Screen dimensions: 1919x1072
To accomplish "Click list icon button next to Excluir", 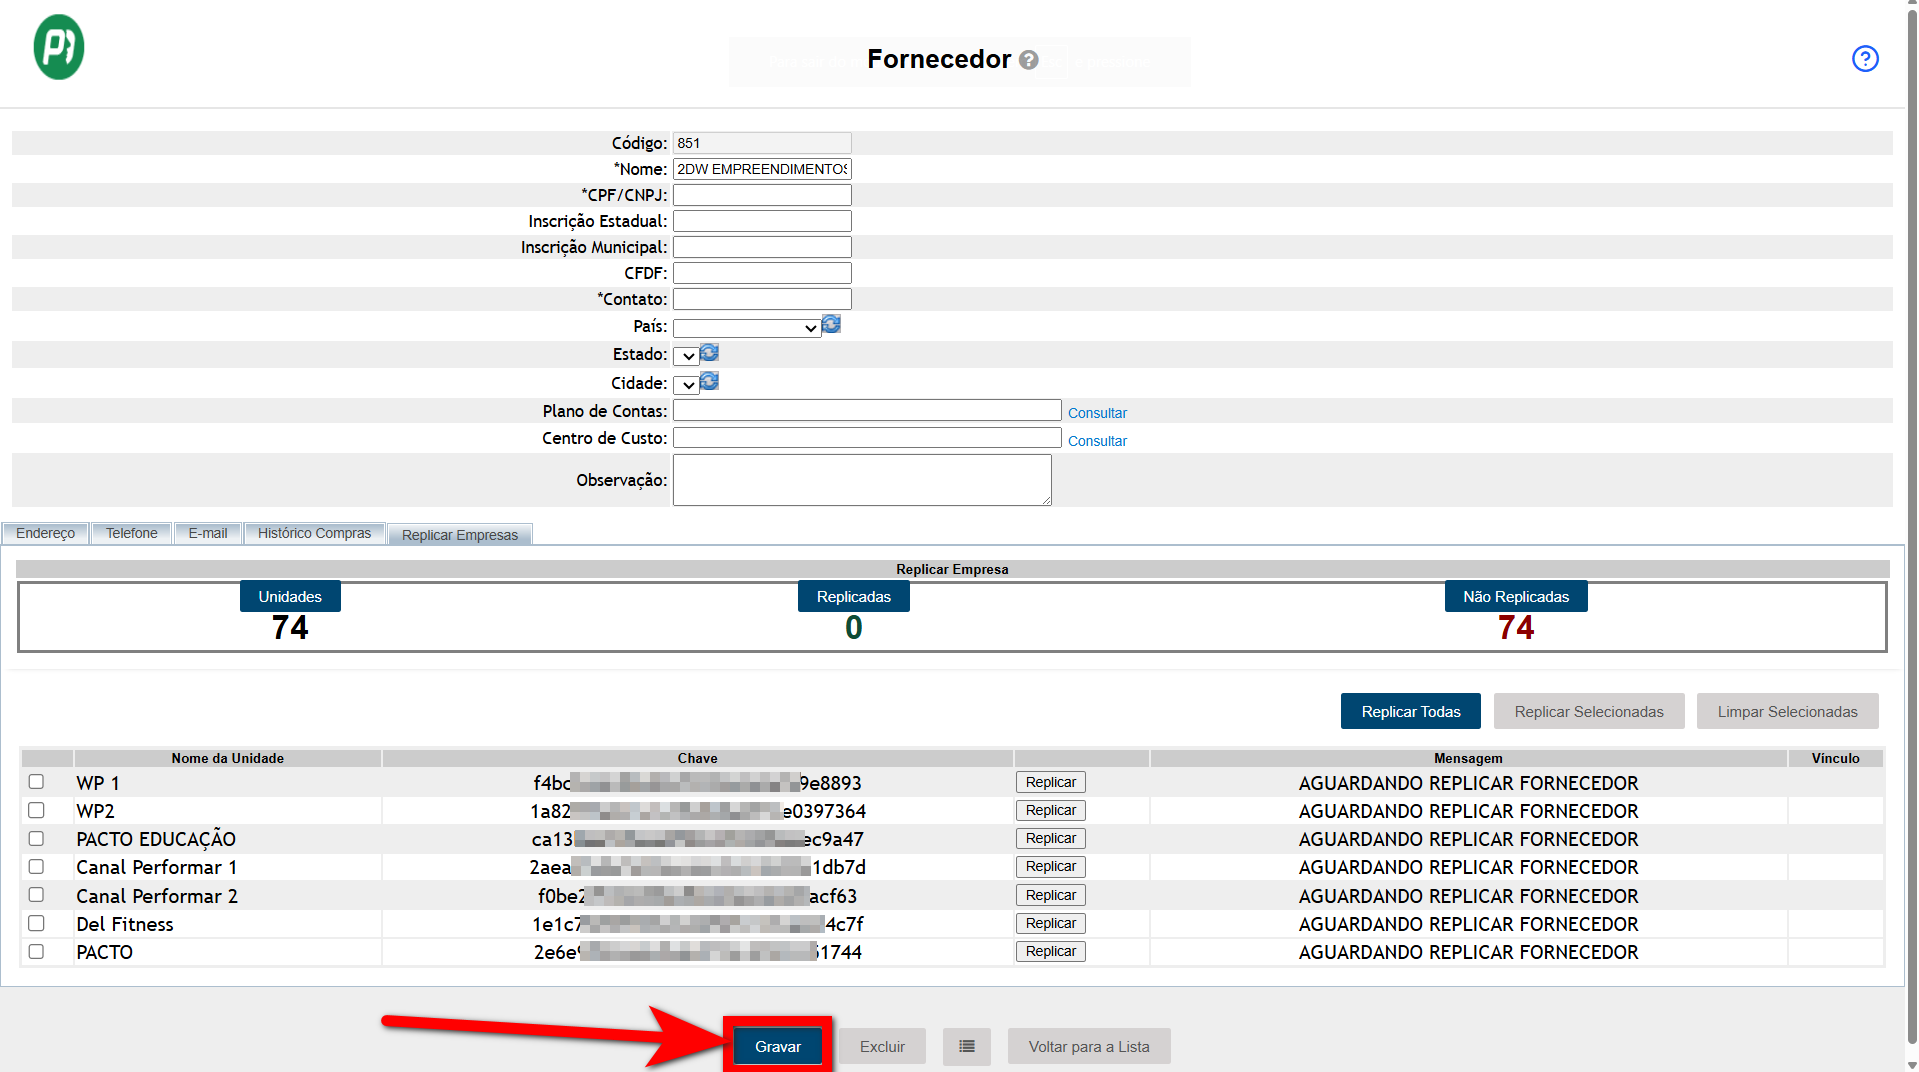I will (966, 1046).
